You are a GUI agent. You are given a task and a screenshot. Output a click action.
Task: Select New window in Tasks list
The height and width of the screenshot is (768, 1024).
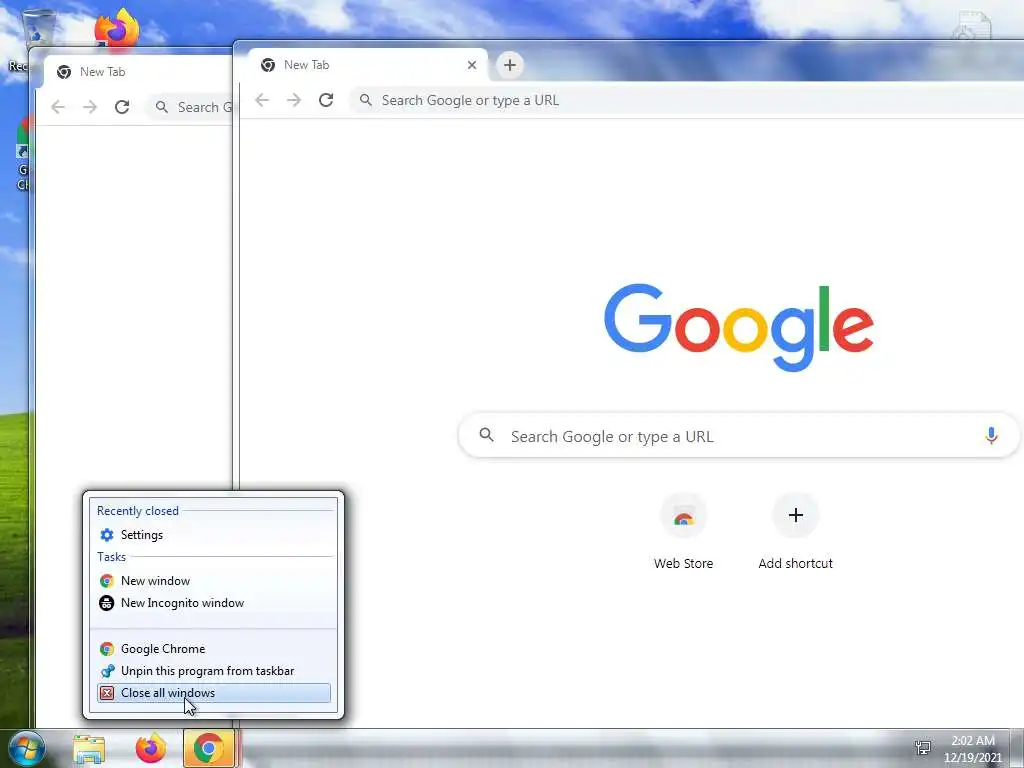coord(214,581)
